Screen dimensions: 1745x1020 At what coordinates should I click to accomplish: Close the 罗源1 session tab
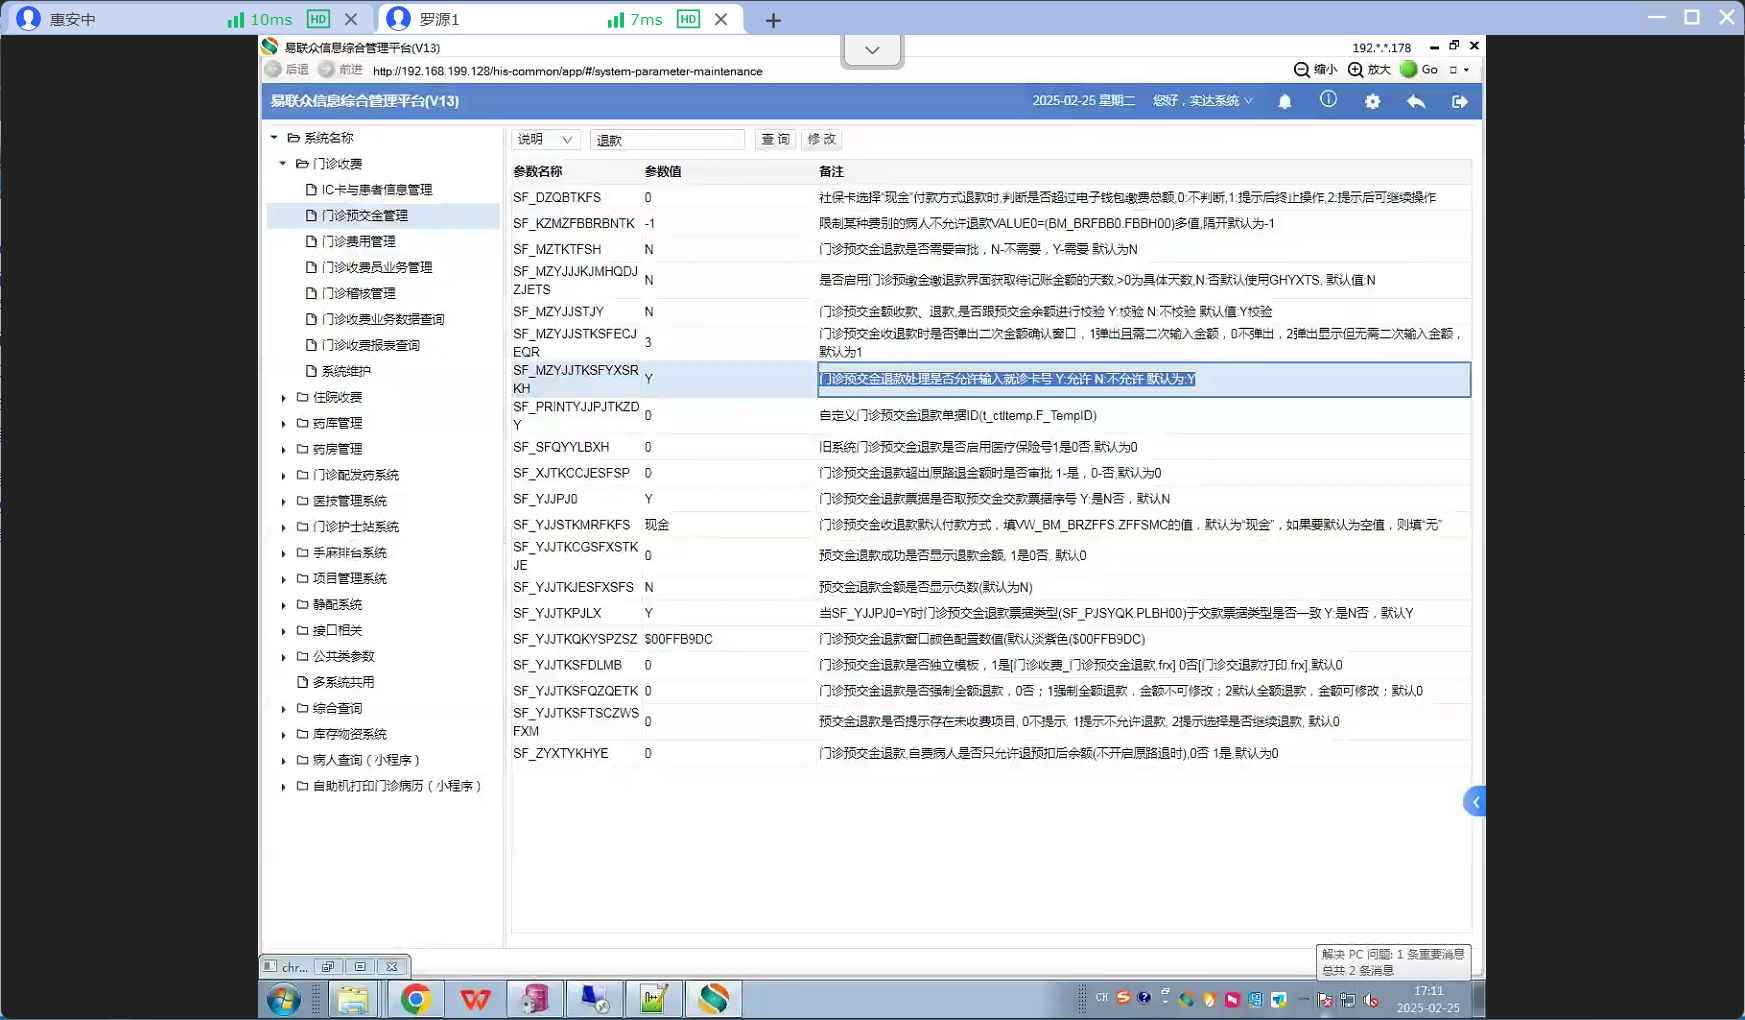pos(721,19)
